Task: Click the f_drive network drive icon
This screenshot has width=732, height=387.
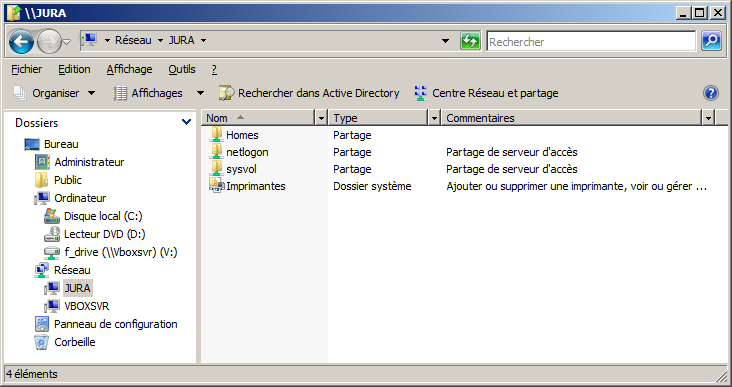Action: coord(52,252)
